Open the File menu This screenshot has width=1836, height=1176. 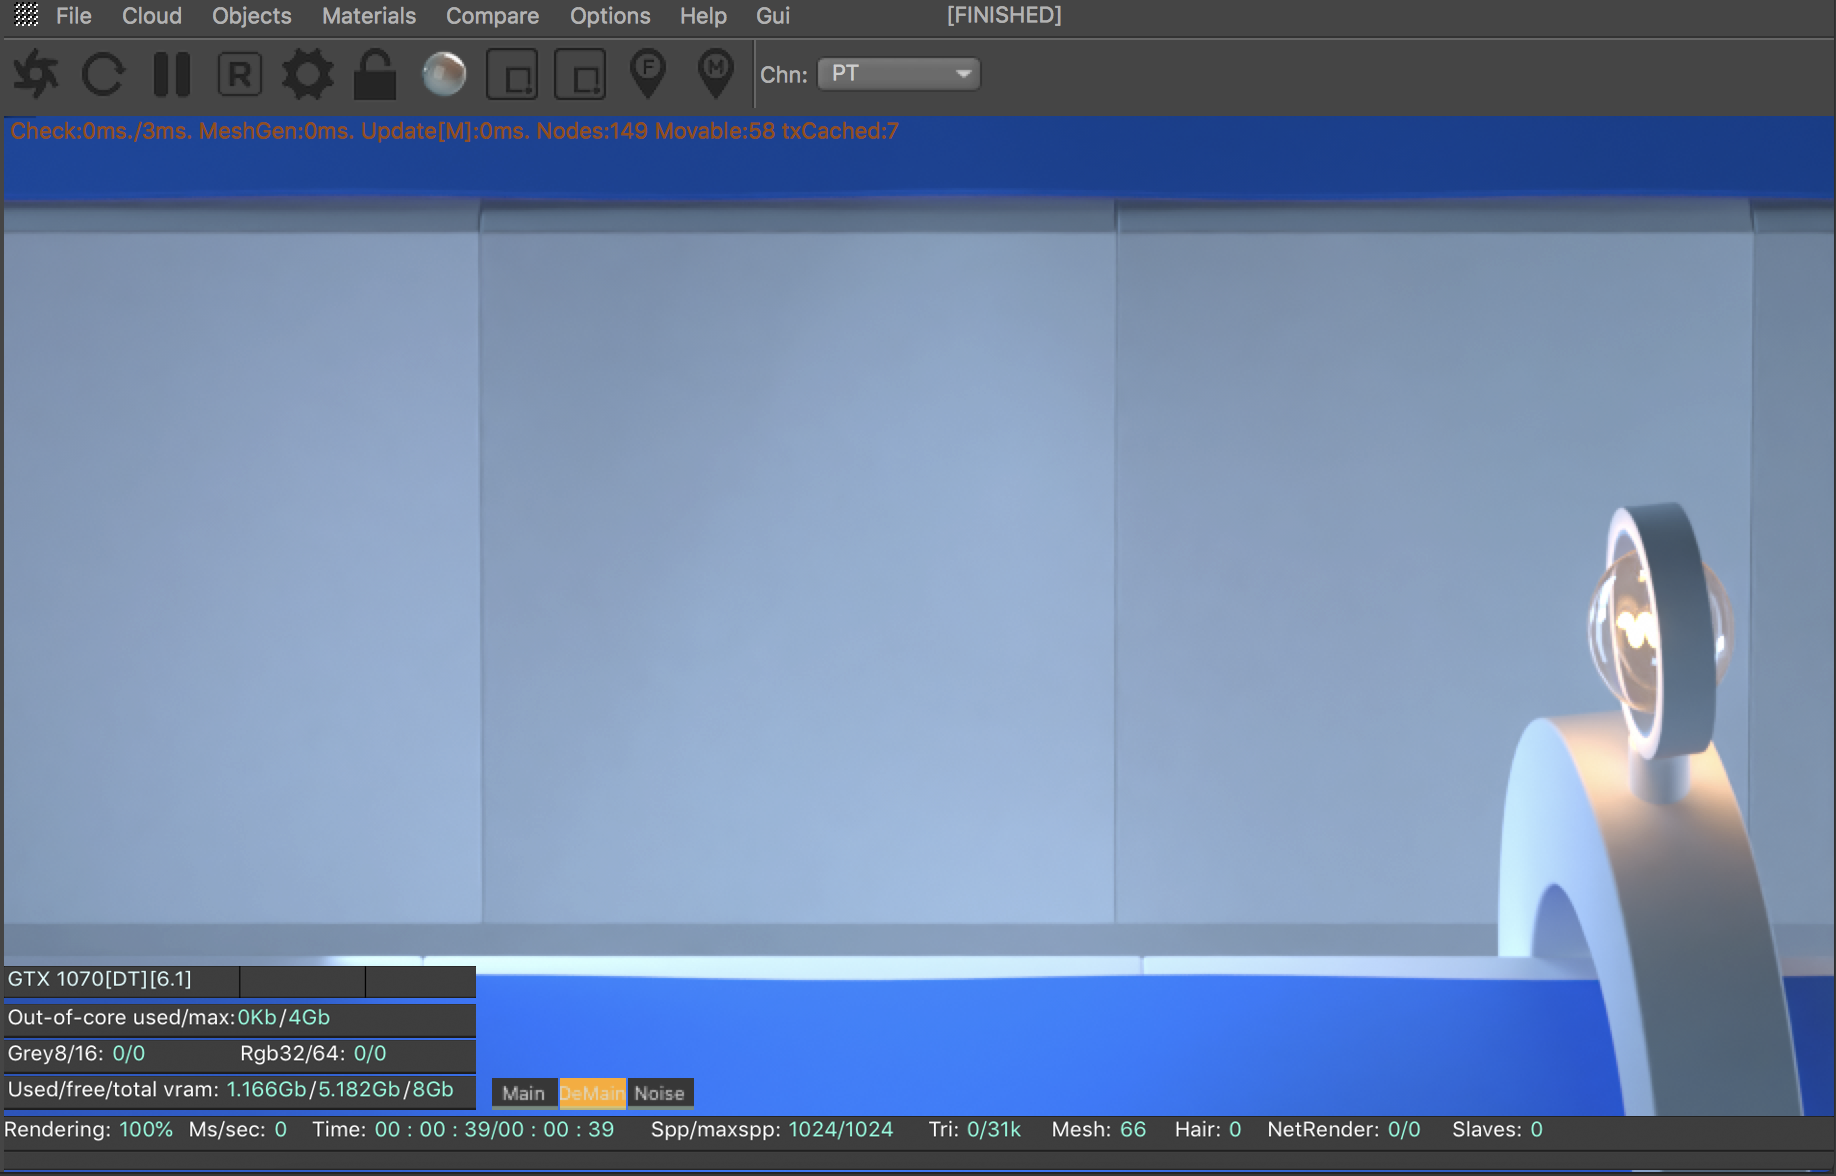74,16
